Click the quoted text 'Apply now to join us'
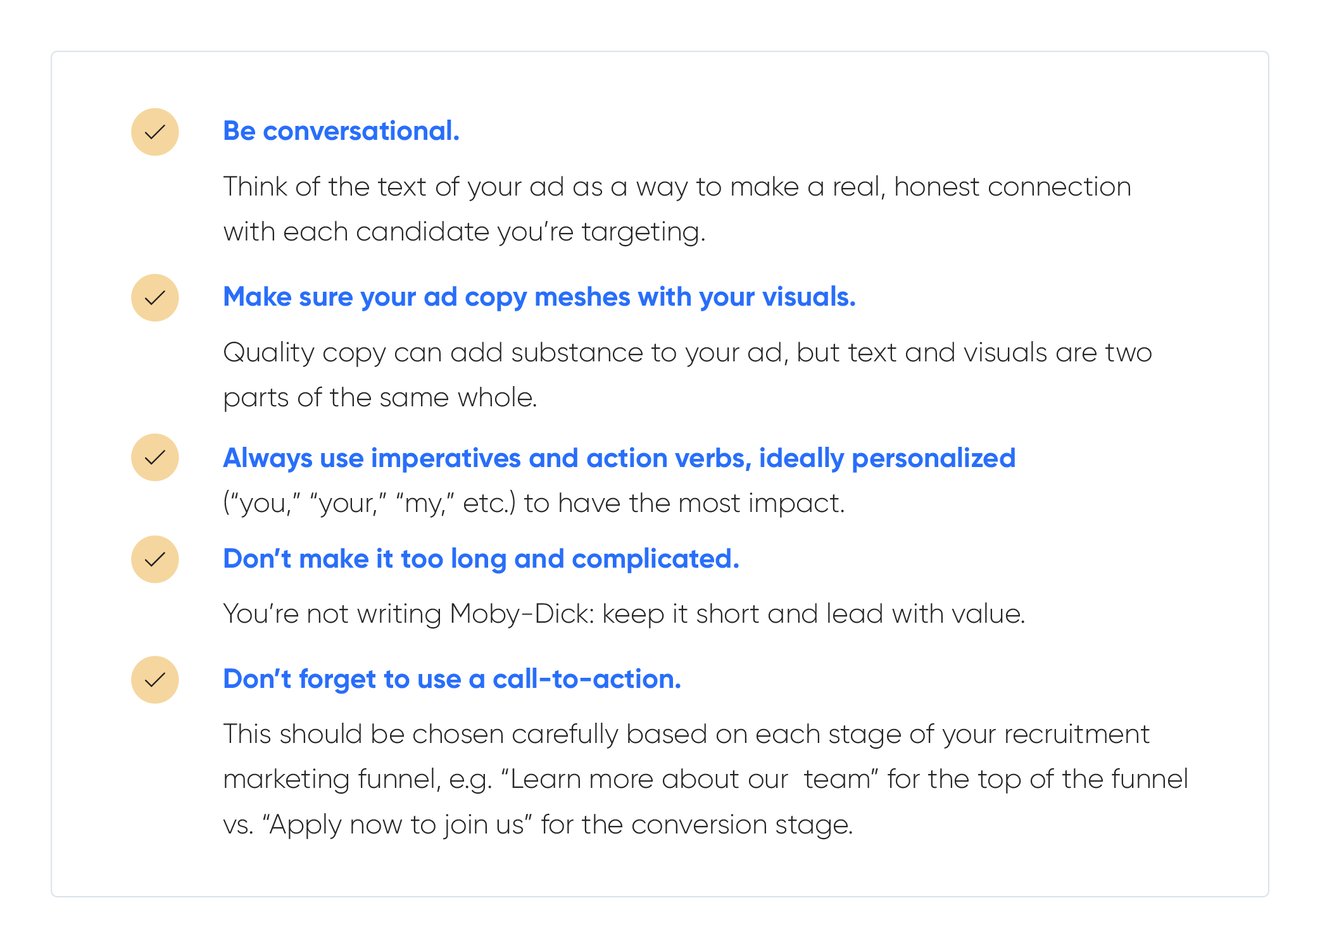The height and width of the screenshot is (948, 1320). 398,825
